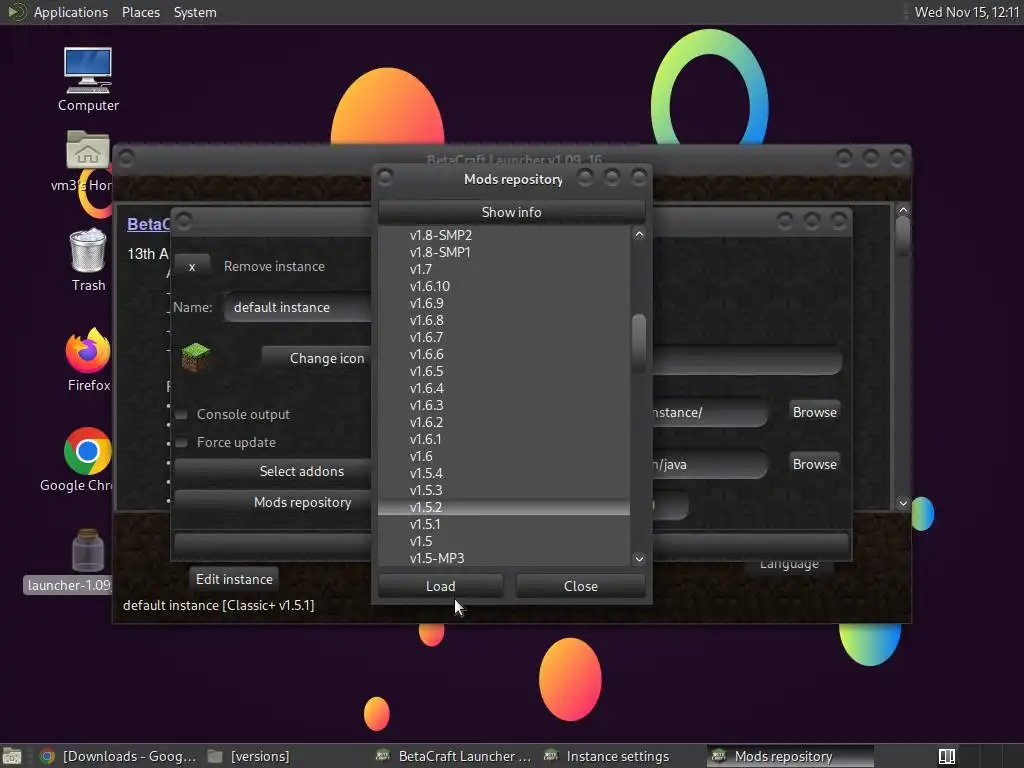The width and height of the screenshot is (1024, 768).
Task: Click the Edit instance button
Action: [234, 579]
